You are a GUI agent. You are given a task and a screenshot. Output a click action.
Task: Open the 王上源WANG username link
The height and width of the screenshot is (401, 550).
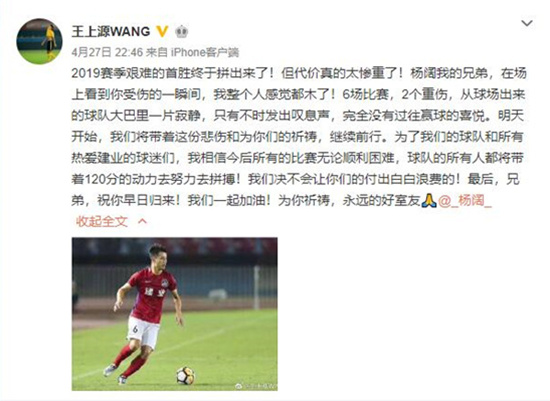111,32
